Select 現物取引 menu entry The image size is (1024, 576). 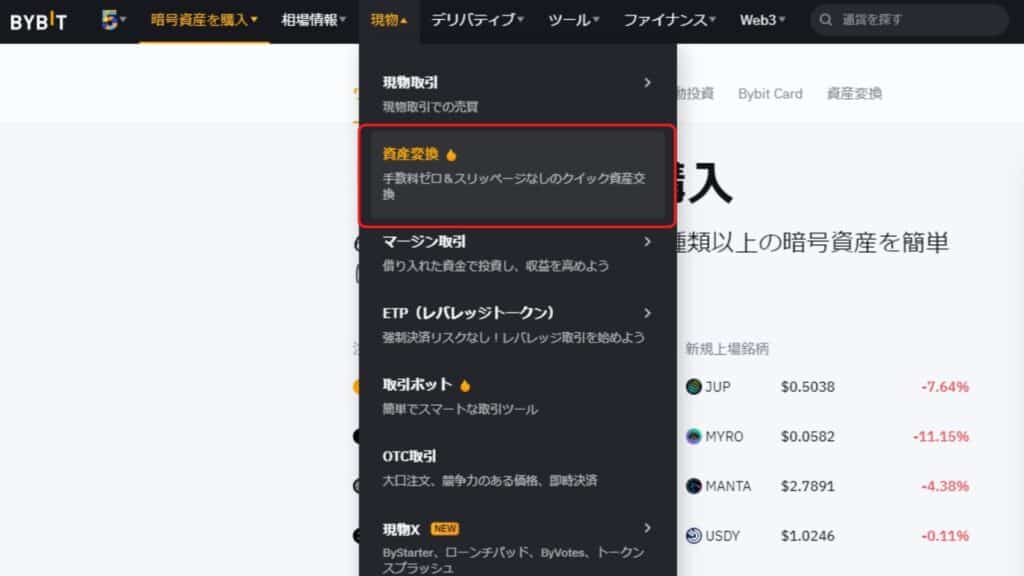pyautogui.click(x=517, y=93)
